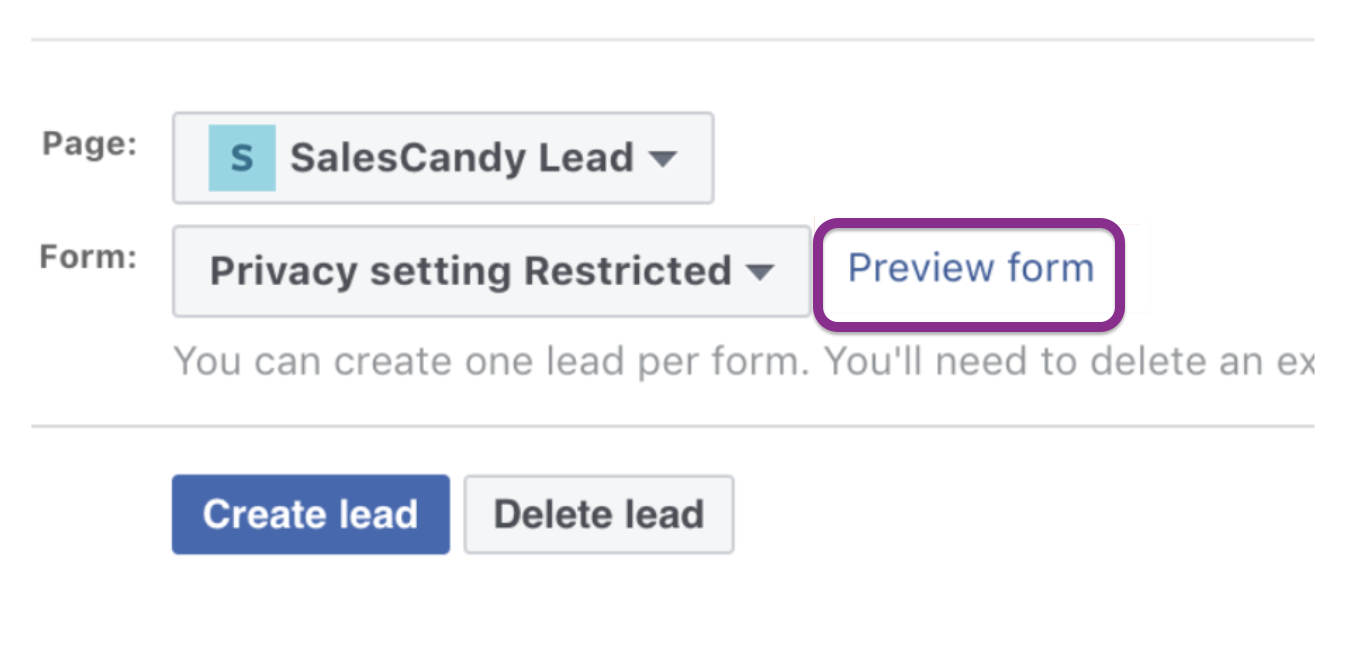Click the caret arrow beside Privacy setting Restricted
The height and width of the screenshot is (668, 1346).
point(760,272)
